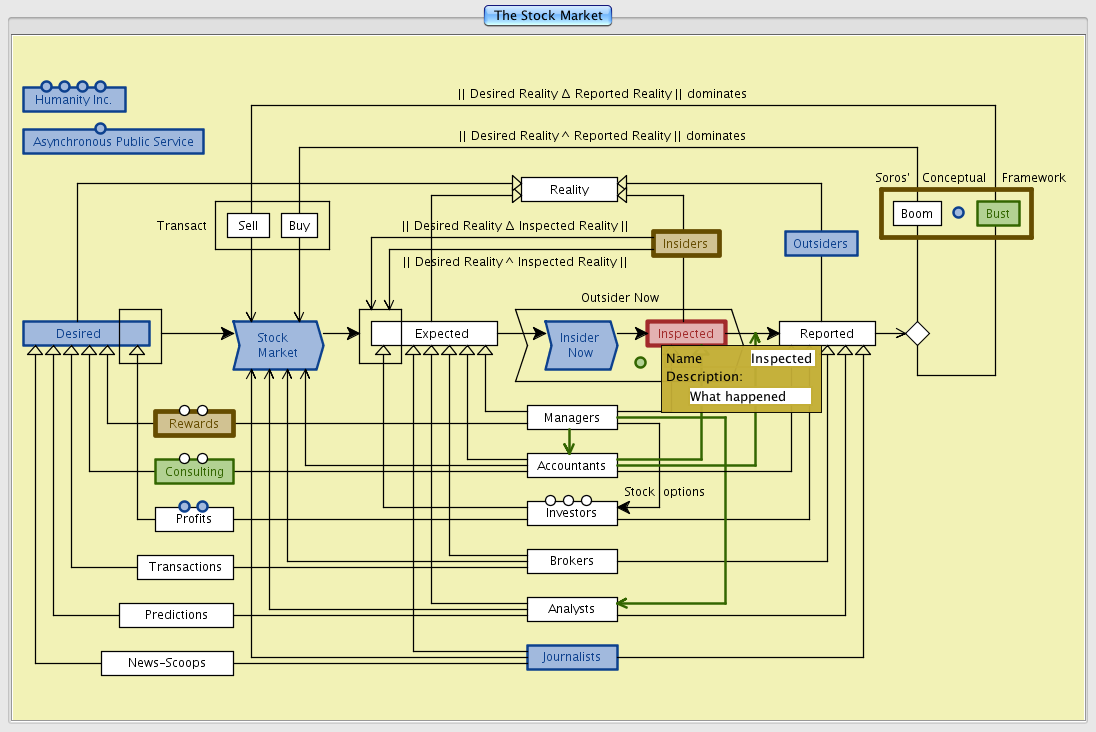Select the Insider Now chevron node
This screenshot has height=732, width=1096.
(x=579, y=345)
